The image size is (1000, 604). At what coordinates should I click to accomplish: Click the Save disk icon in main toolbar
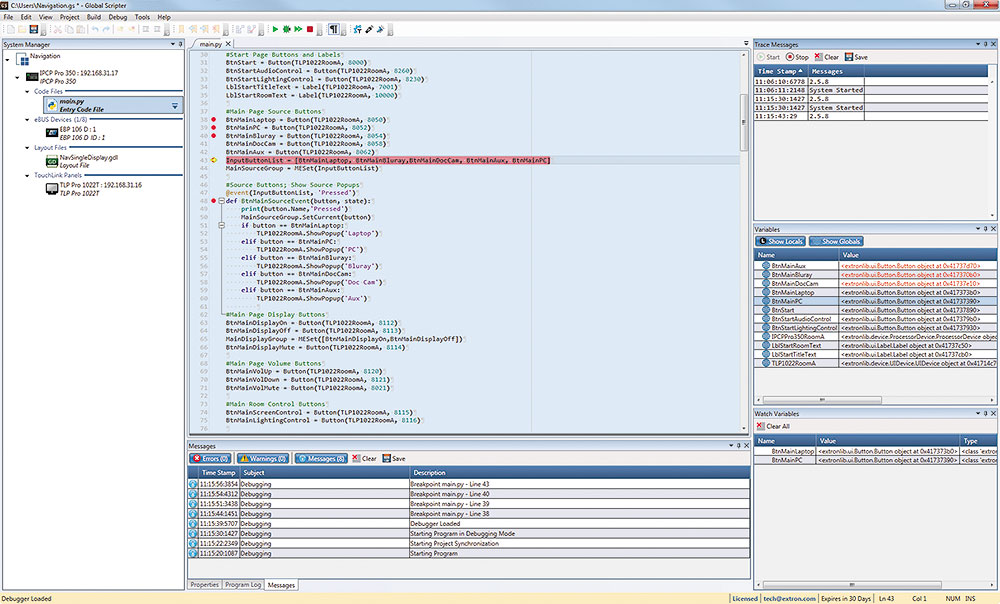(x=35, y=30)
